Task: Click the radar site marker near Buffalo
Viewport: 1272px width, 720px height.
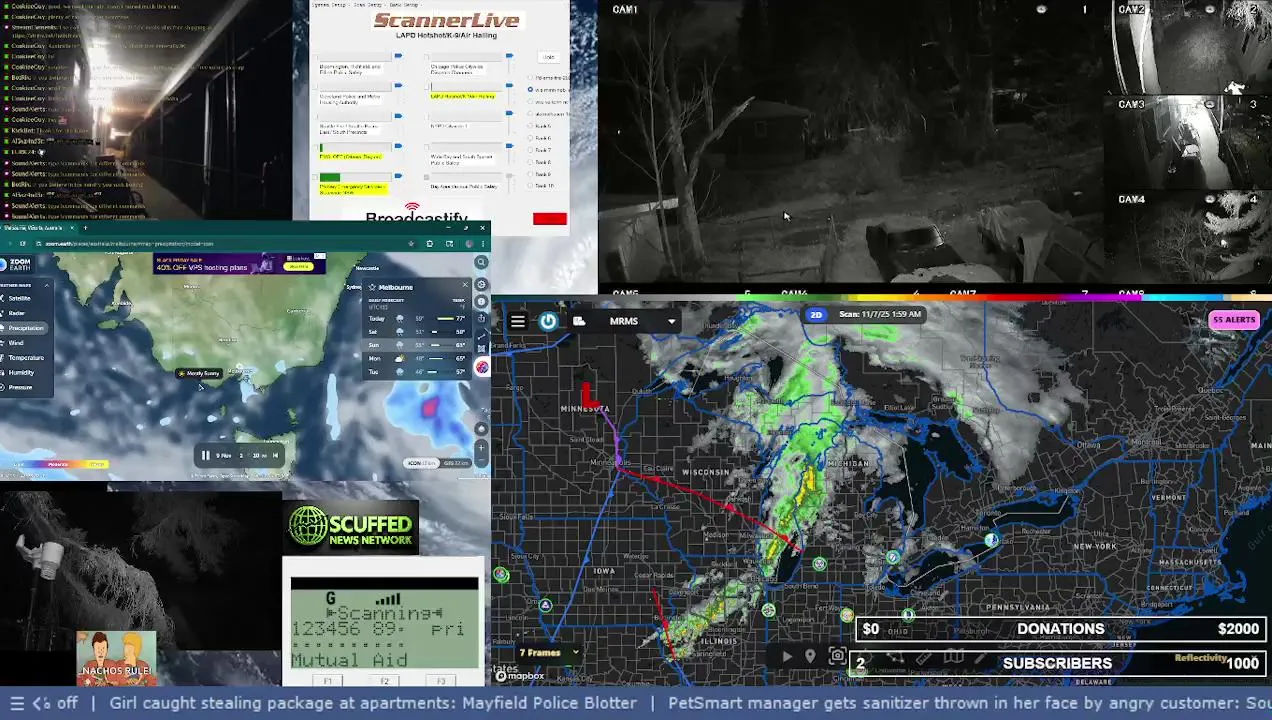Action: pos(991,540)
